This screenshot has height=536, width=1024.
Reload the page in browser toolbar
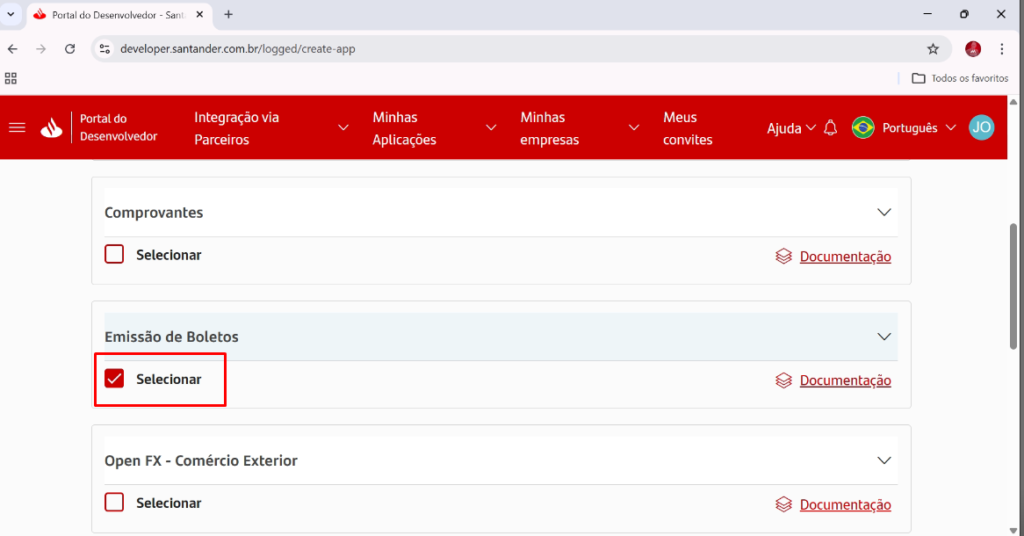click(x=70, y=49)
